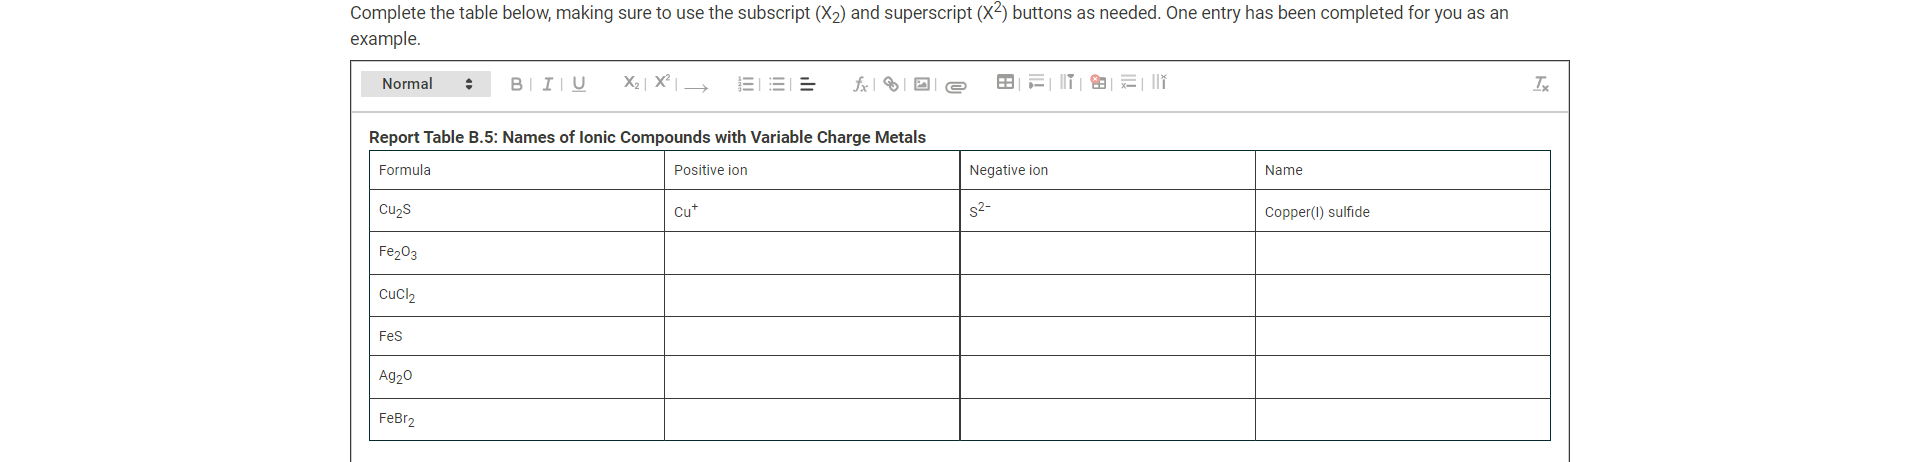Clear text formatting with the Tx icon

click(1541, 84)
